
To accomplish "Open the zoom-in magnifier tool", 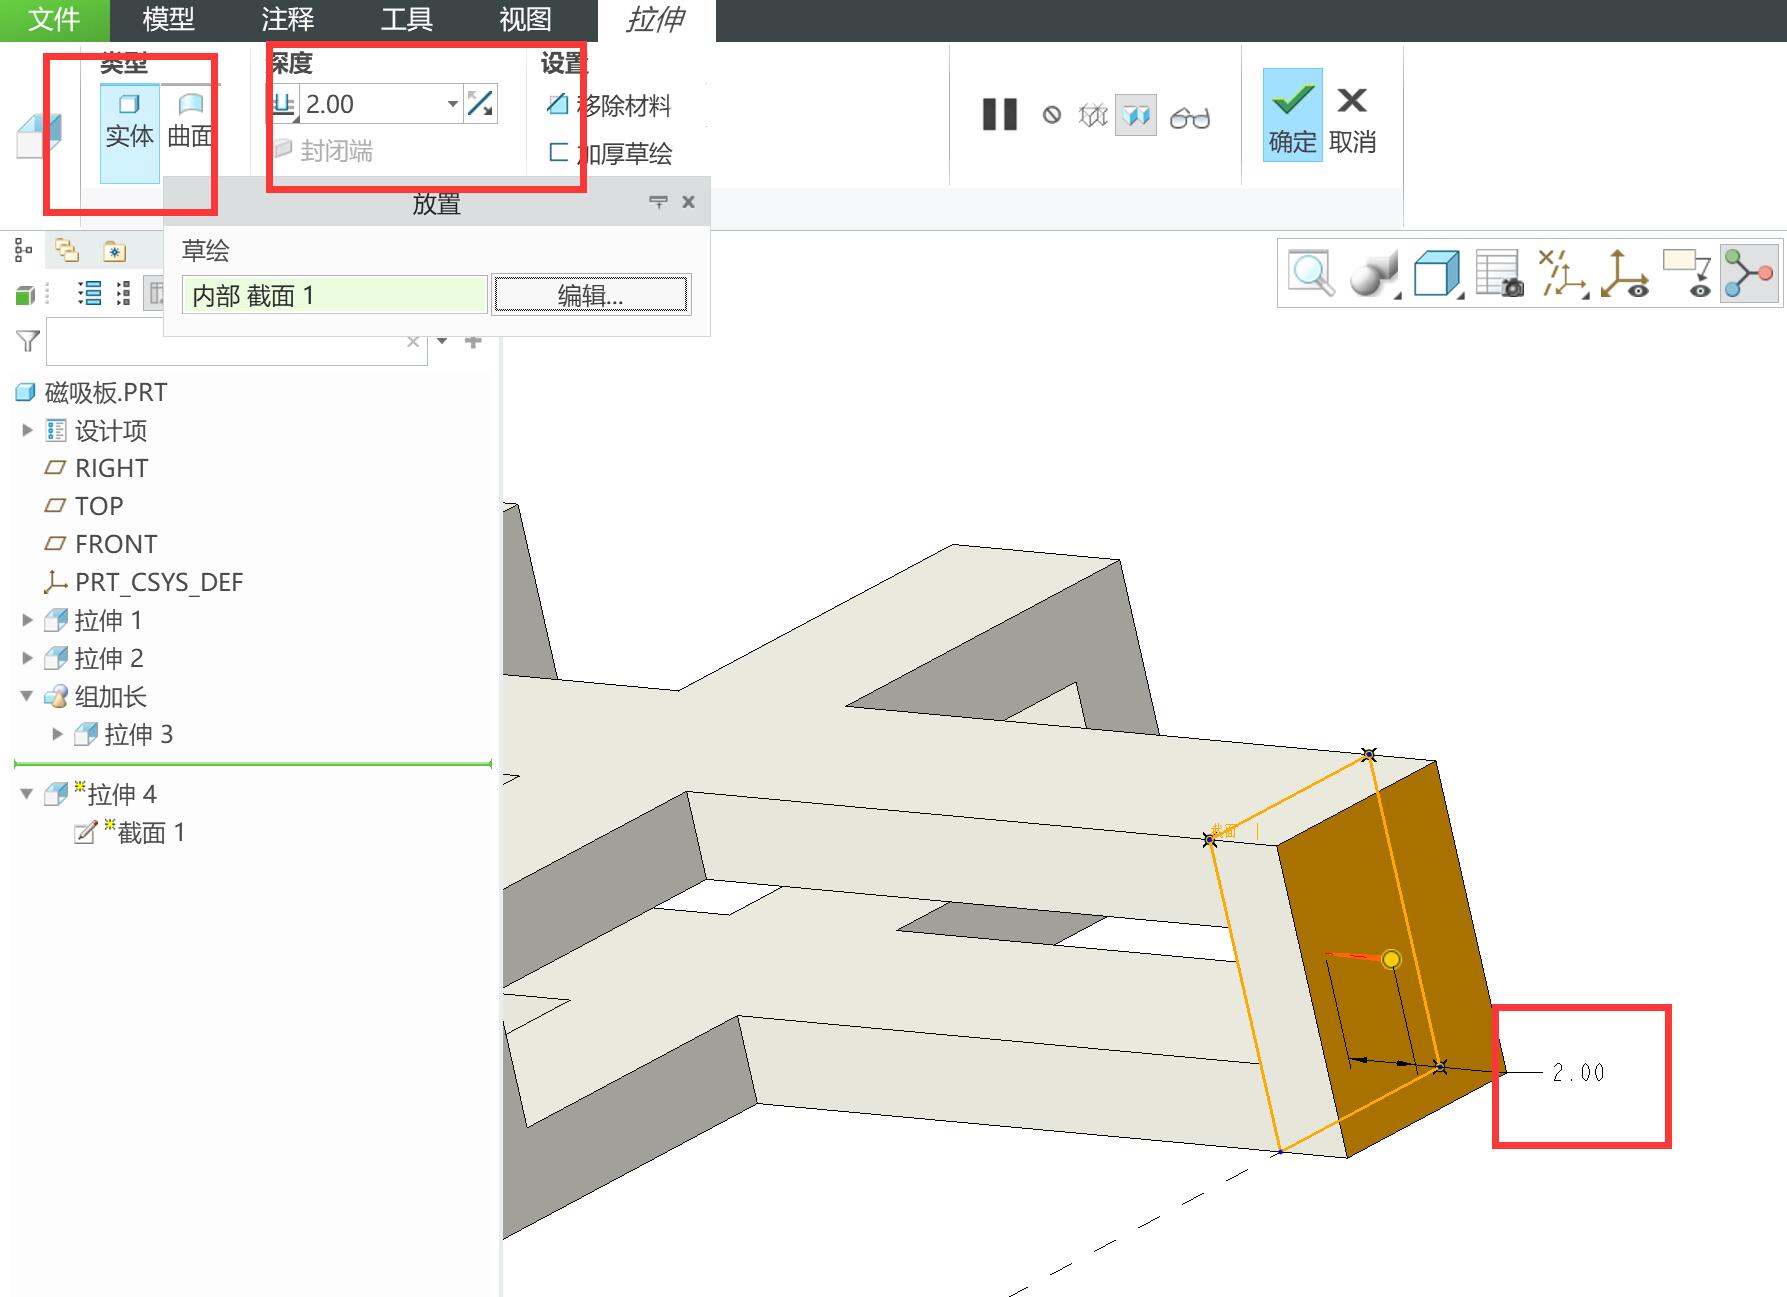I will 1311,272.
